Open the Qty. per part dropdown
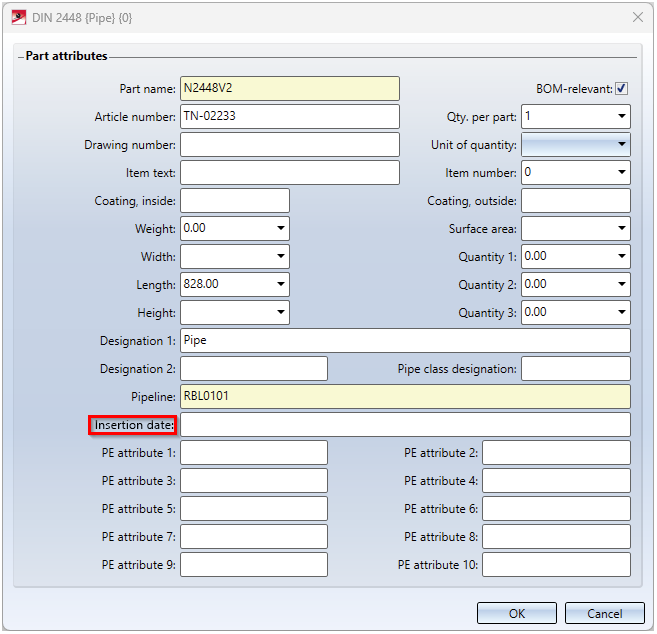This screenshot has width=657, height=634. [622, 116]
